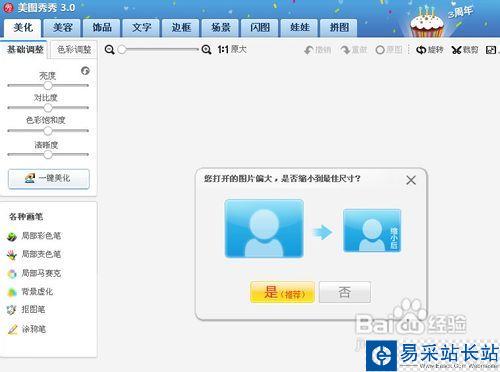Screen dimensions: 500x372
Task: Select the 拼图 tab
Action: (x=339, y=28)
